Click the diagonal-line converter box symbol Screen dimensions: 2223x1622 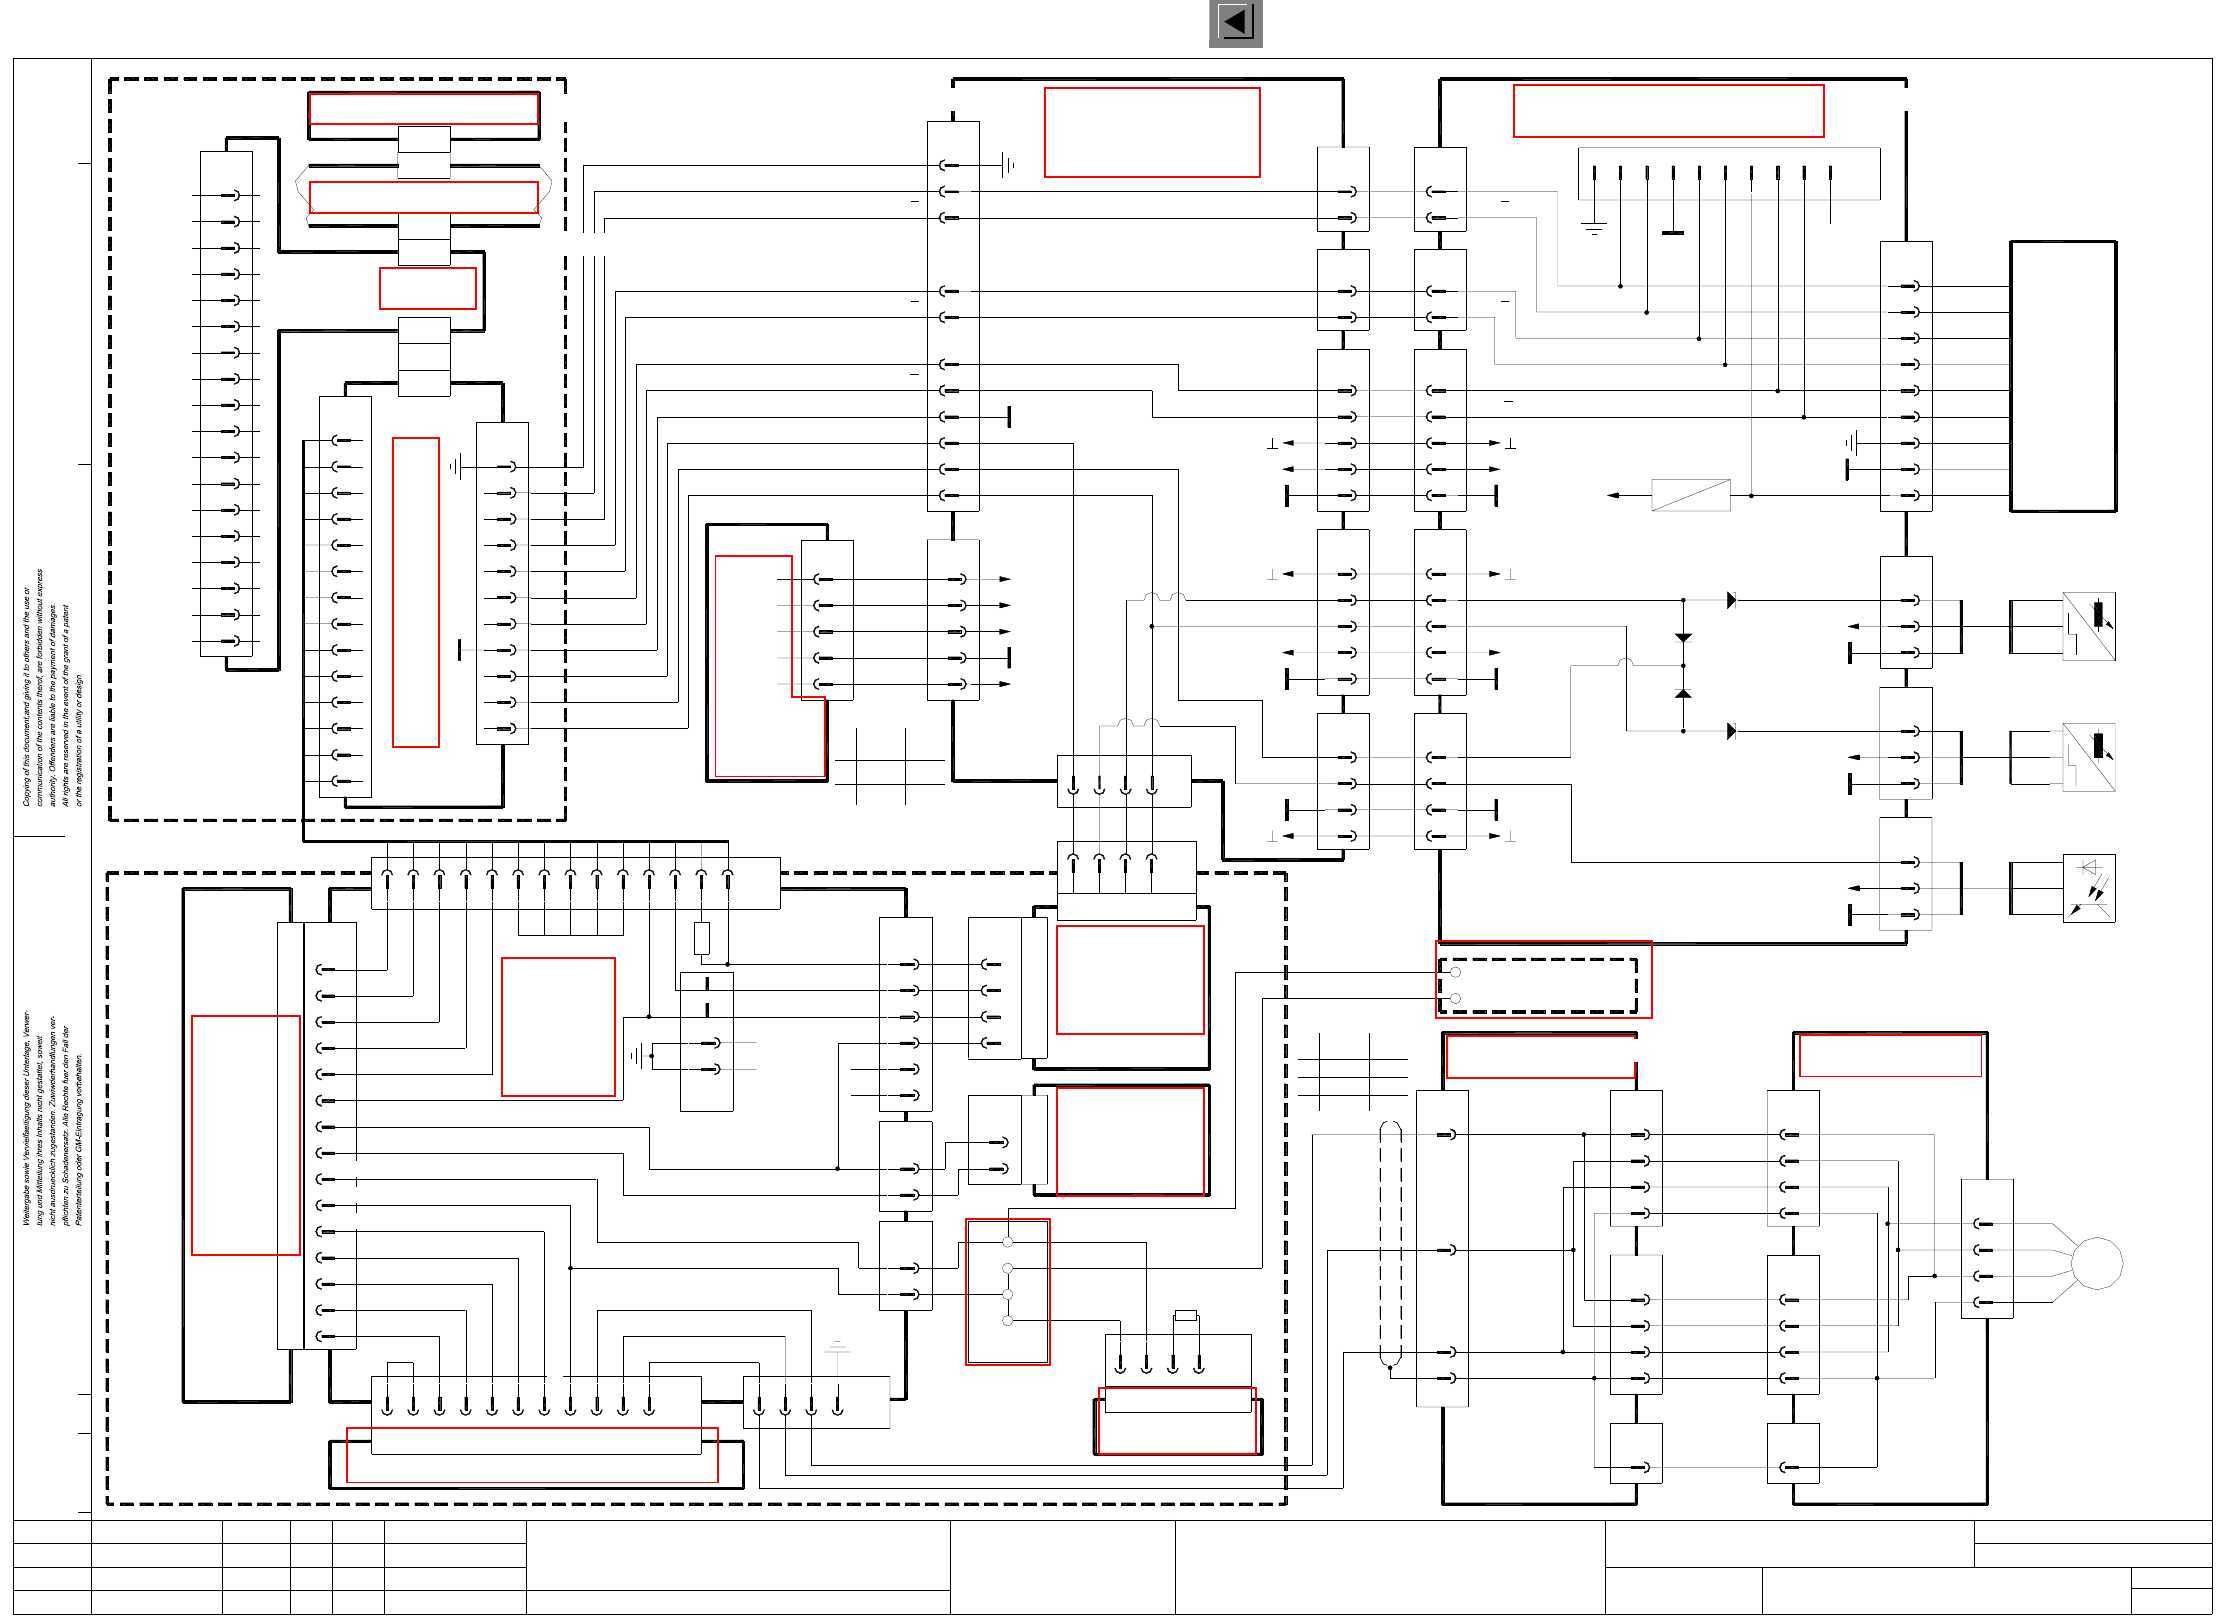[x=1690, y=495]
